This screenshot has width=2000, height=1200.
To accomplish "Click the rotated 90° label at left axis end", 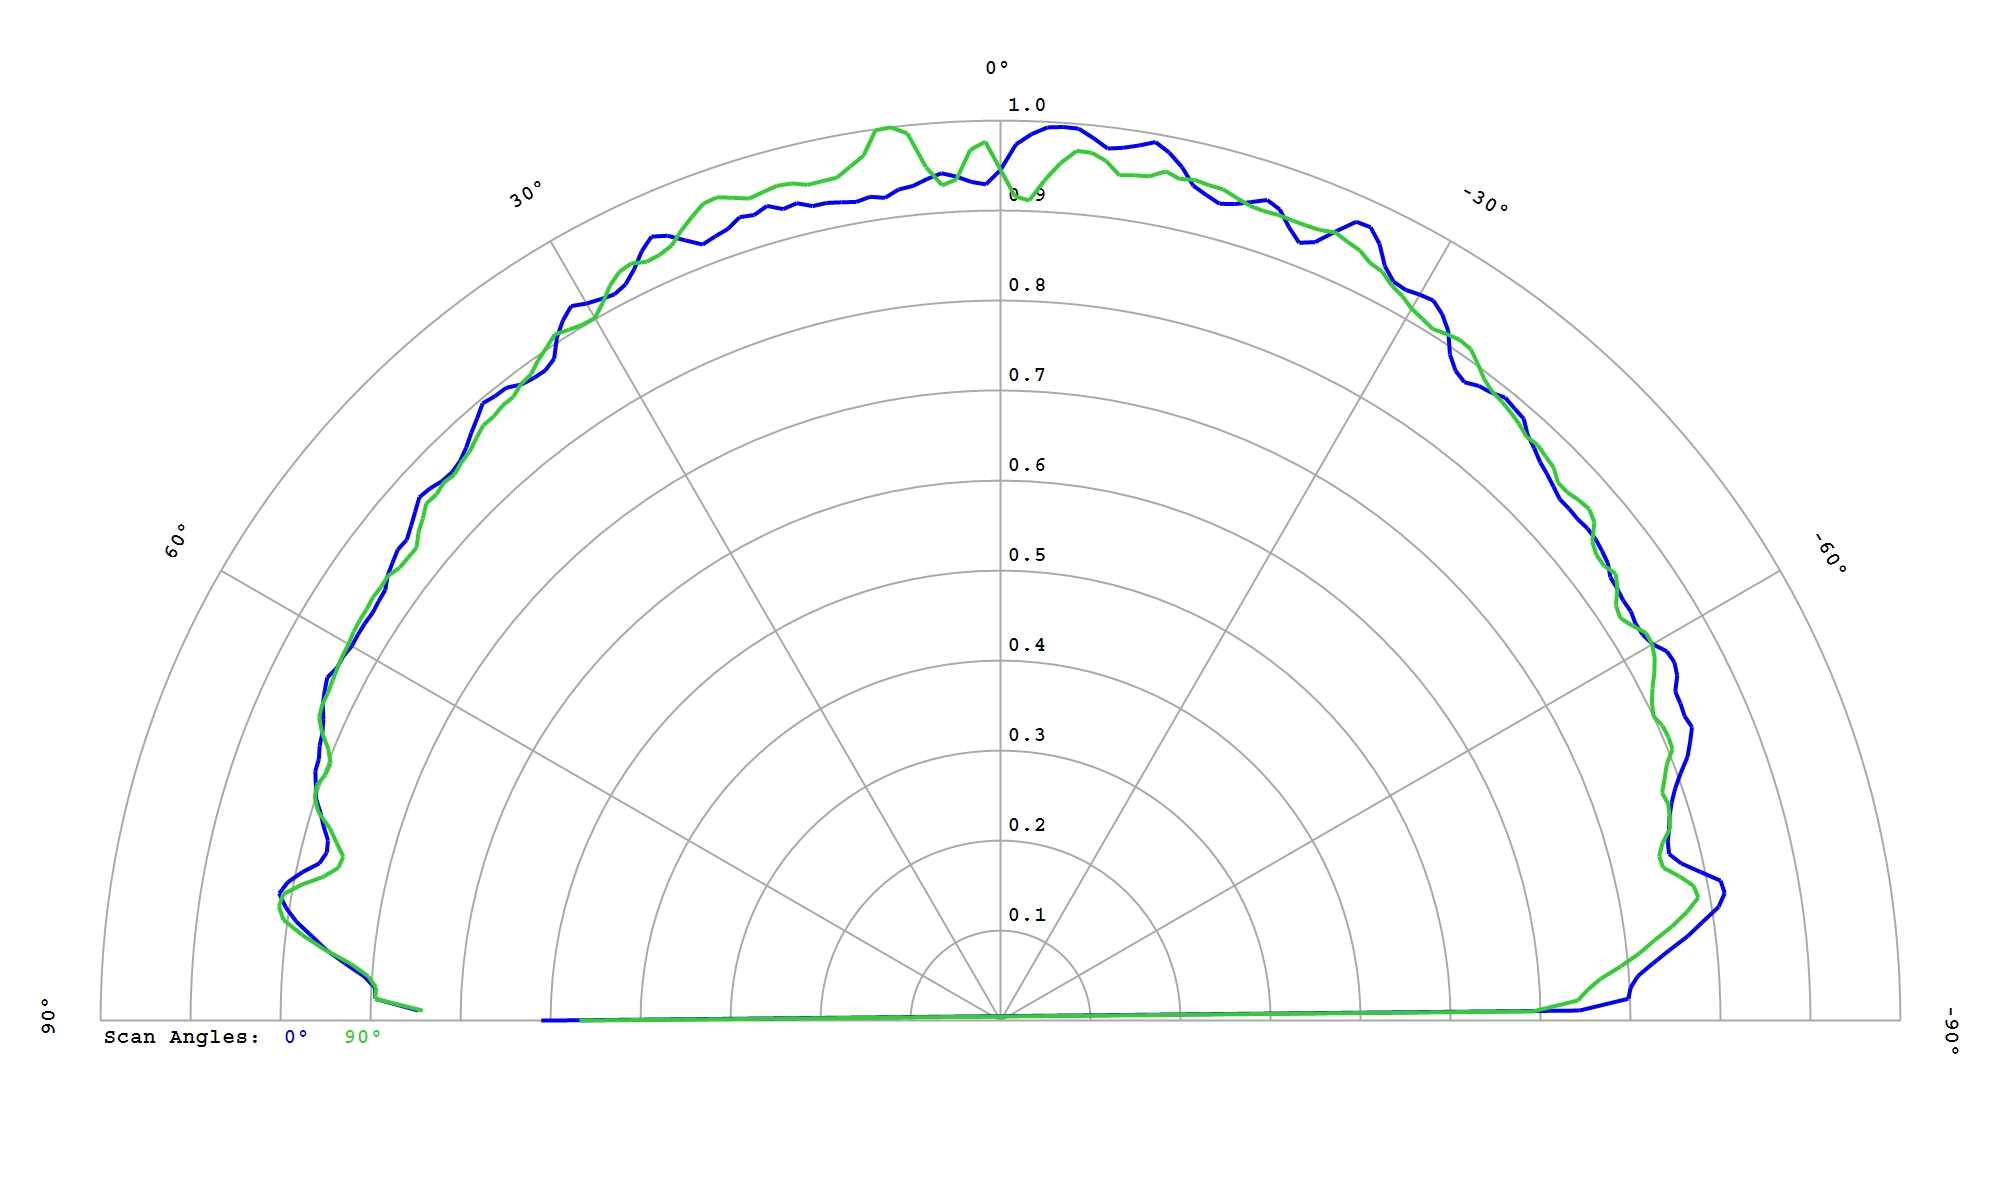I will 47,1015.
